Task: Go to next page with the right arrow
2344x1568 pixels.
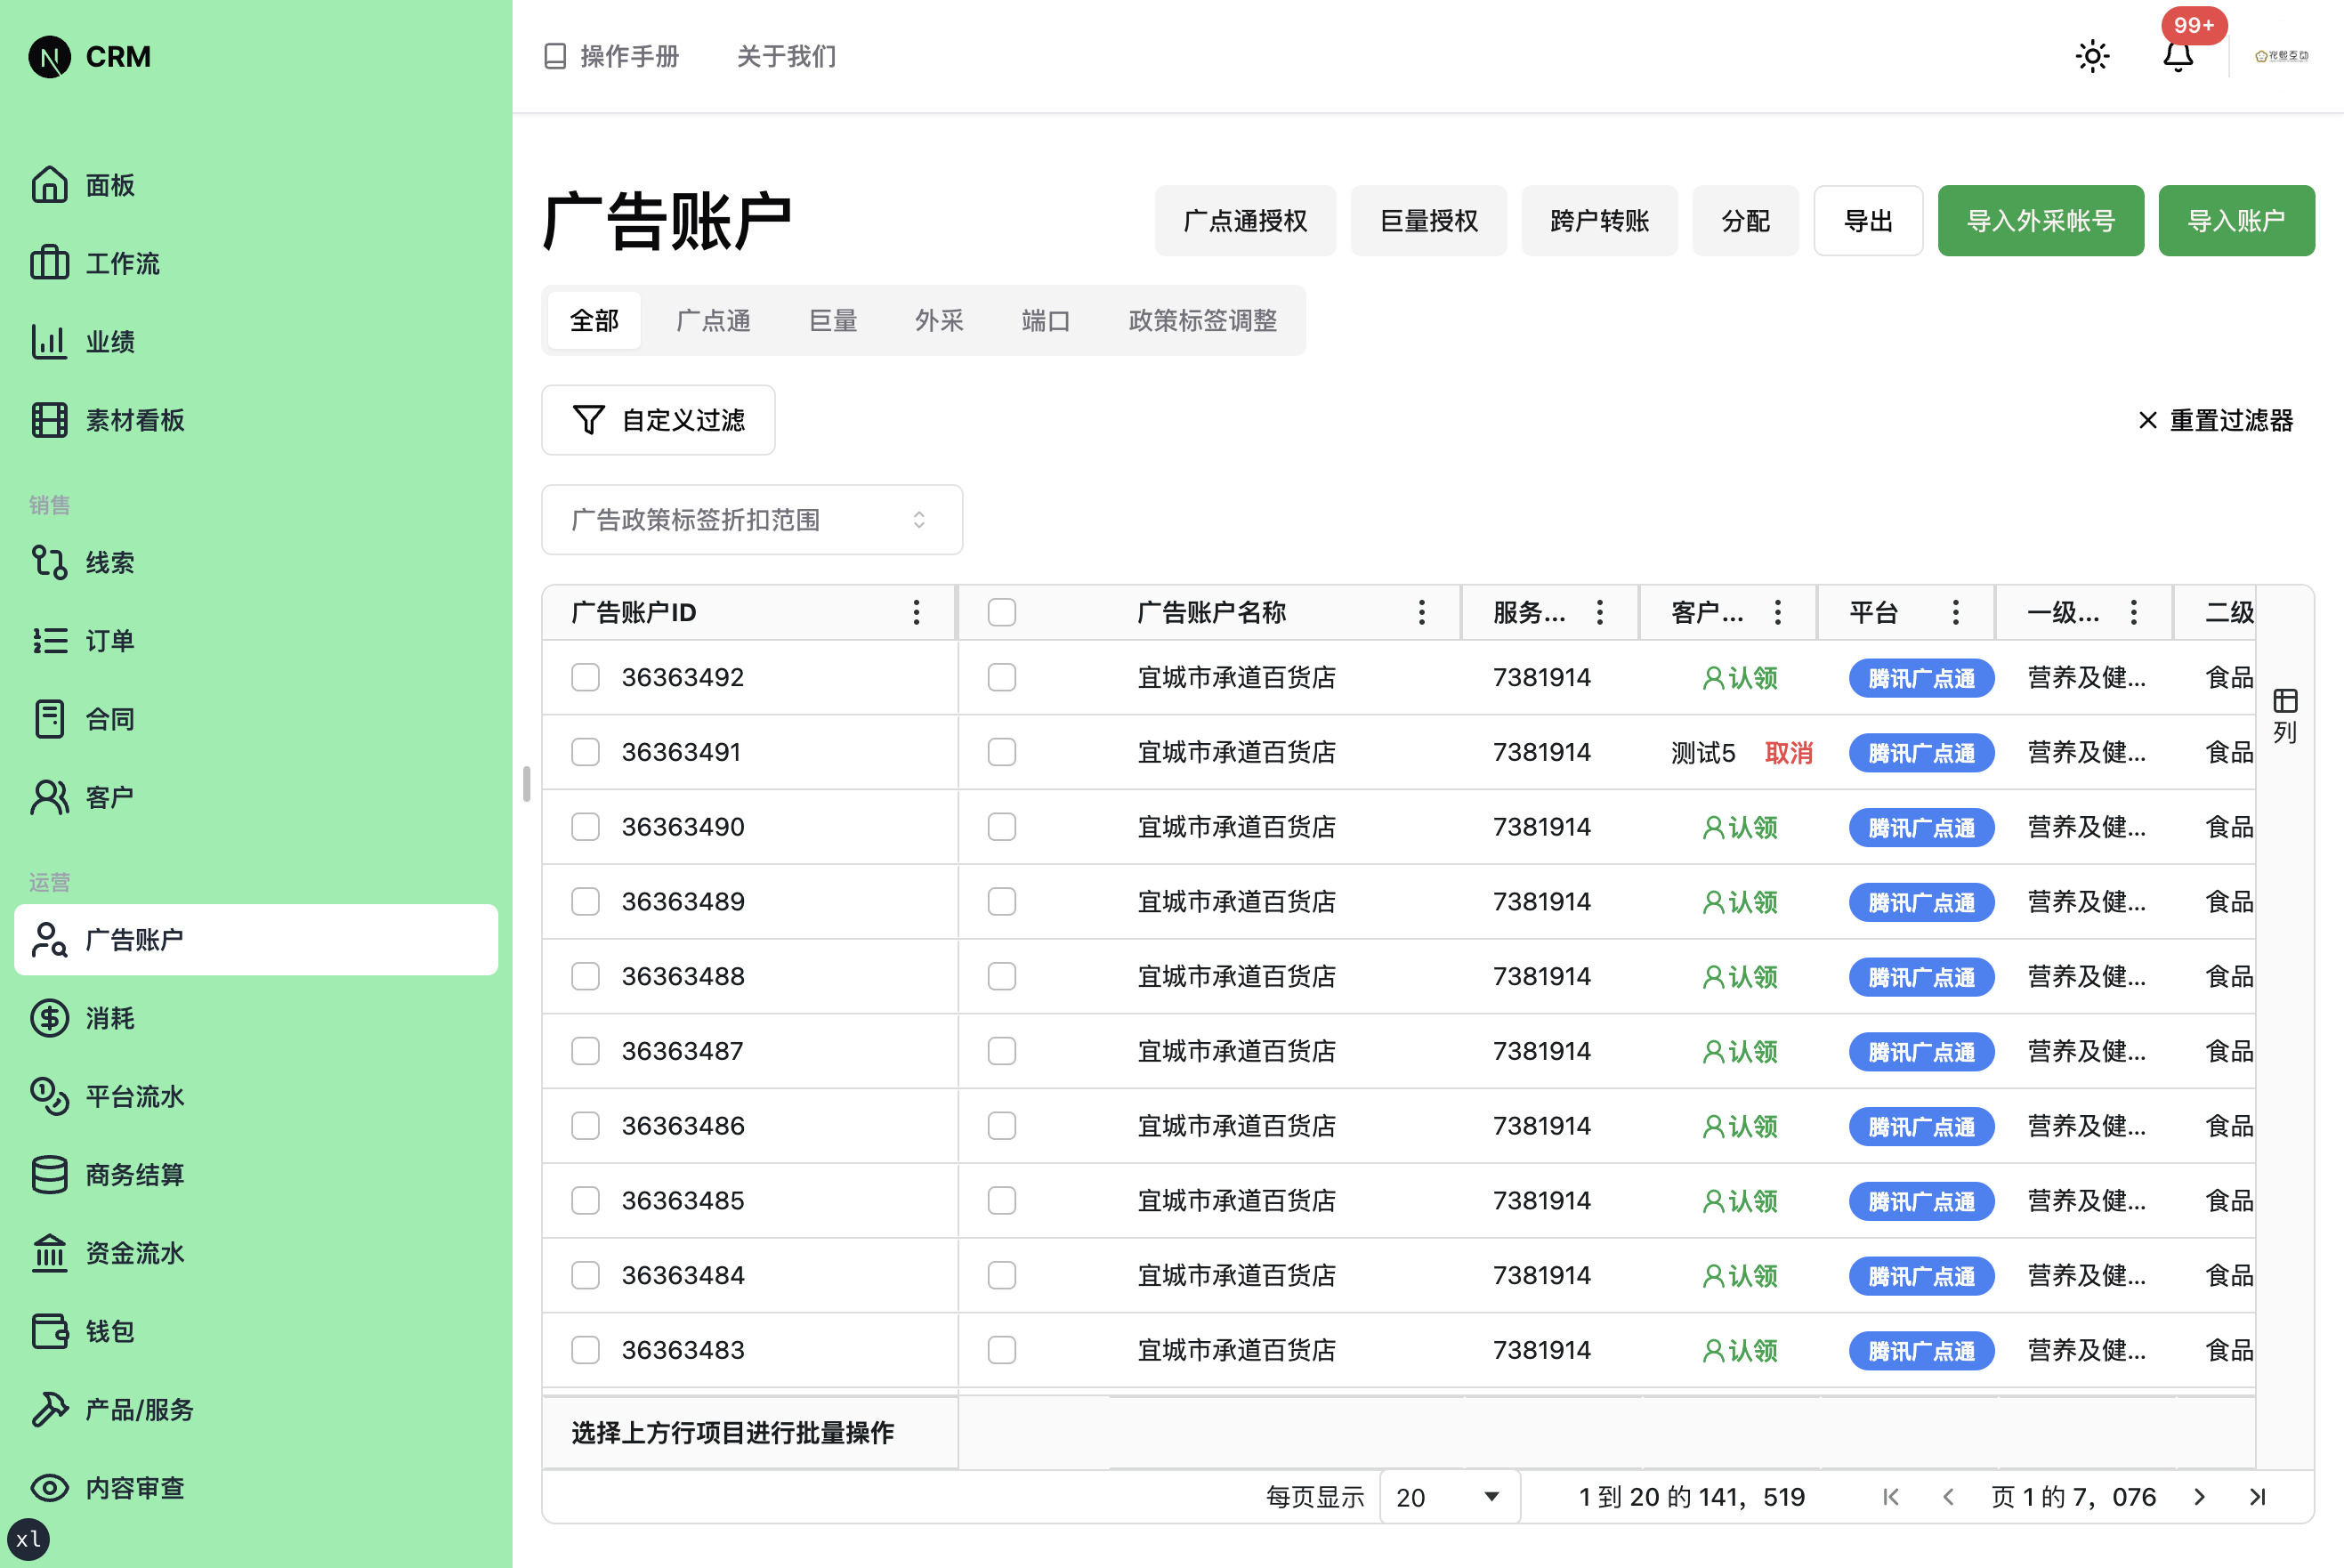Action: (x=2200, y=1497)
